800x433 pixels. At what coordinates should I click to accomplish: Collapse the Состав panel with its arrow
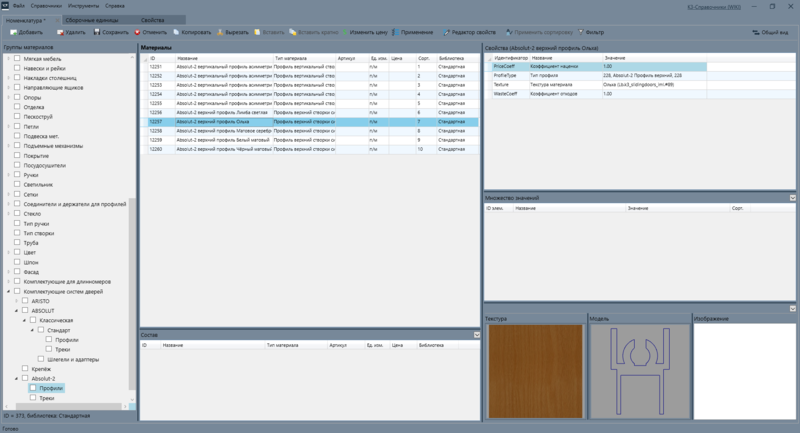pyautogui.click(x=477, y=335)
